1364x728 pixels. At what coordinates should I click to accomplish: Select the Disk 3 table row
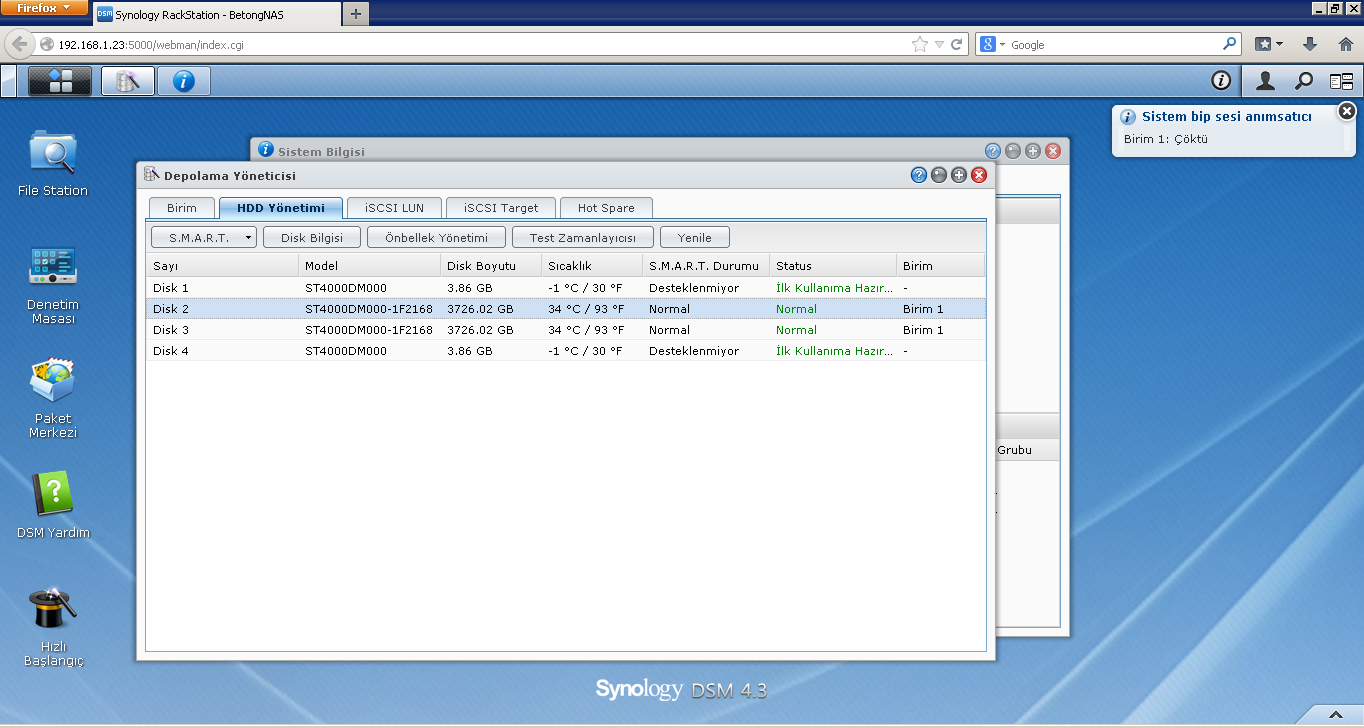565,330
